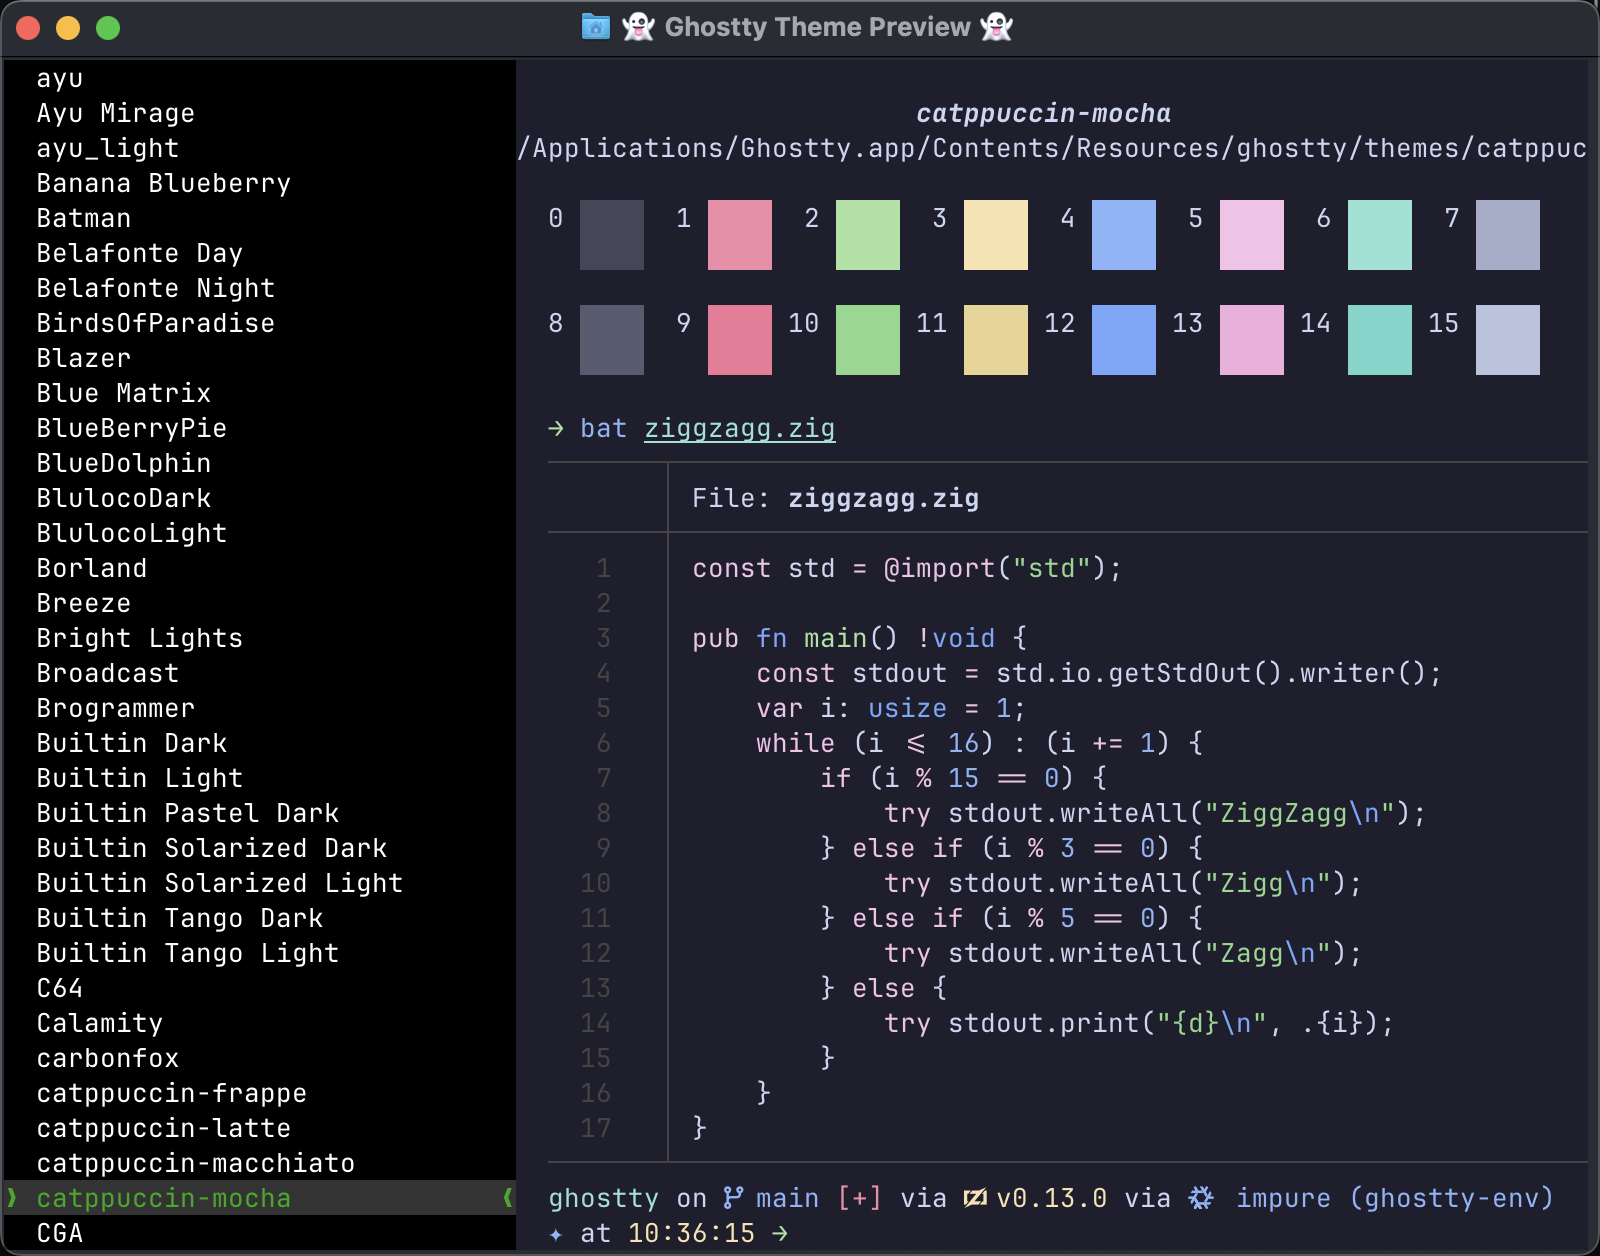Select the Banana Blueberry theme
1600x1256 pixels.
(164, 183)
